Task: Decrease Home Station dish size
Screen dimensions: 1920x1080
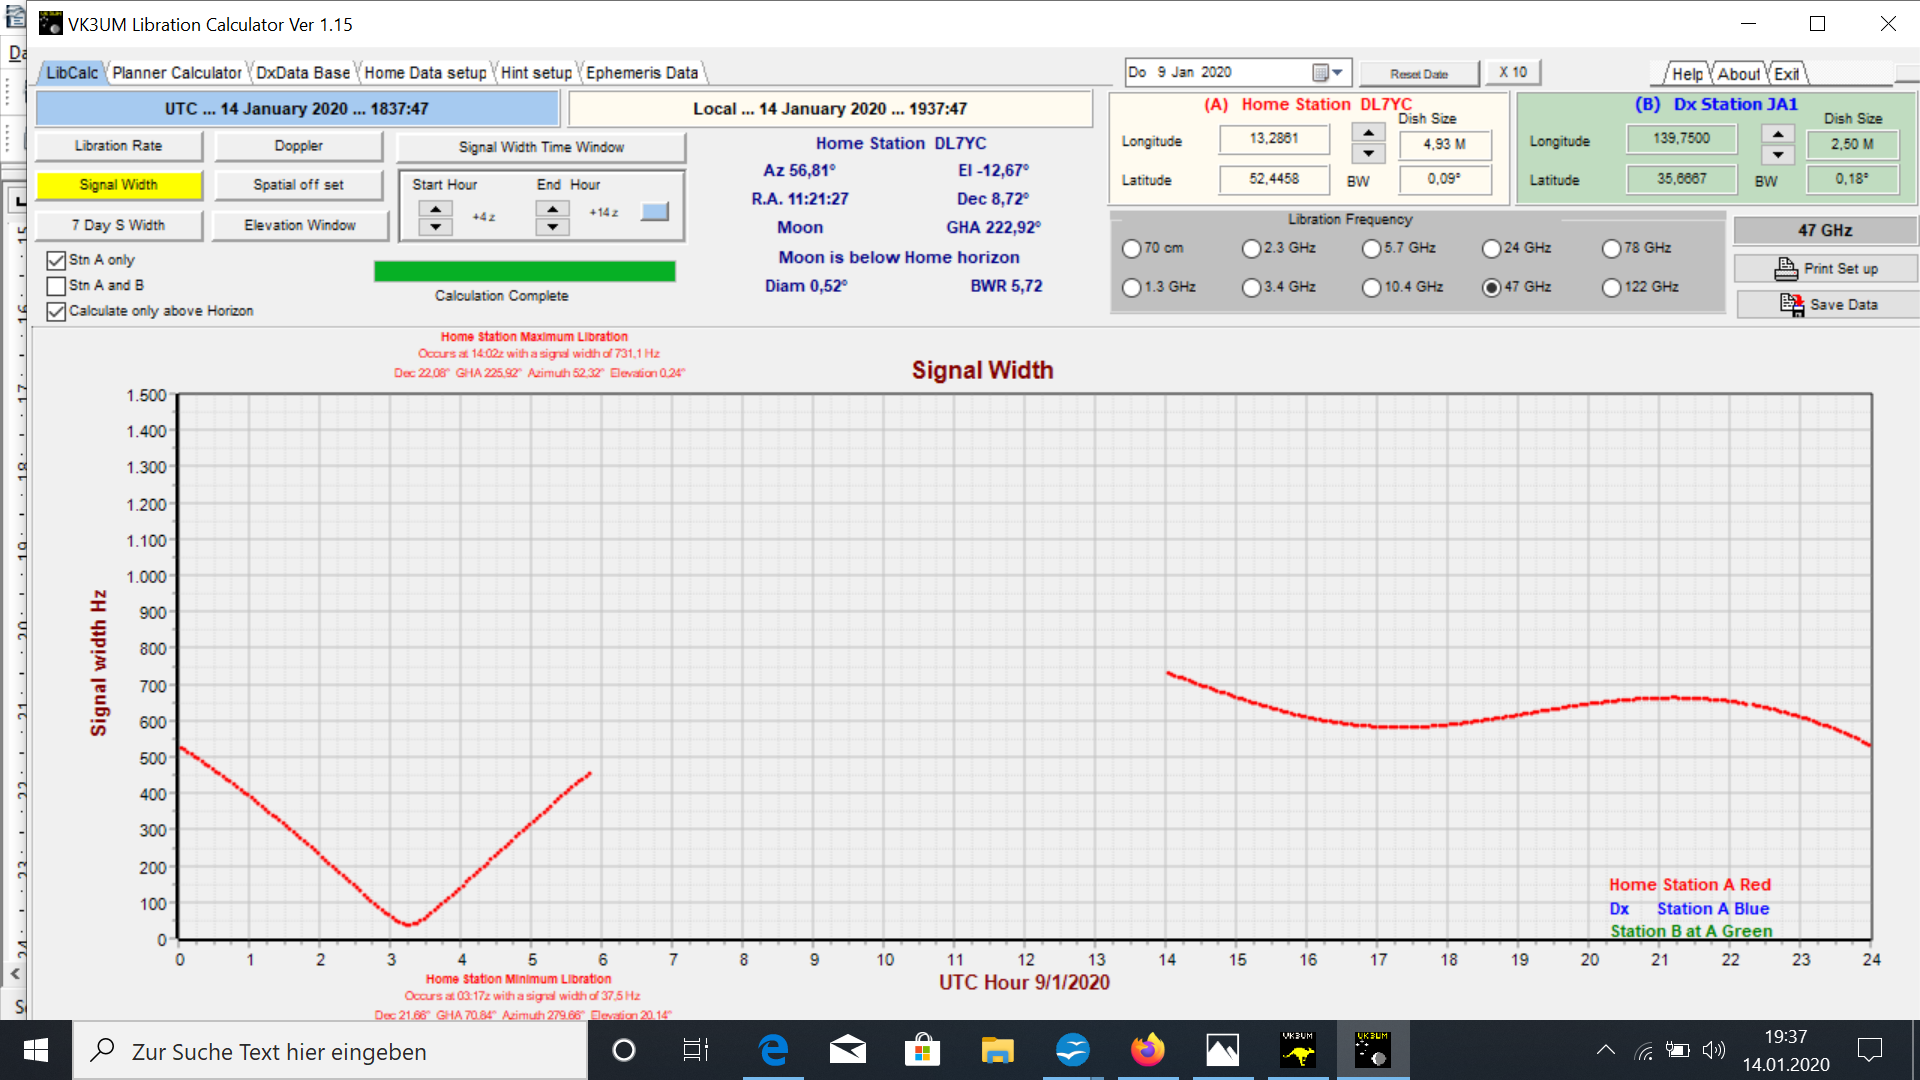Action: click(x=1368, y=154)
